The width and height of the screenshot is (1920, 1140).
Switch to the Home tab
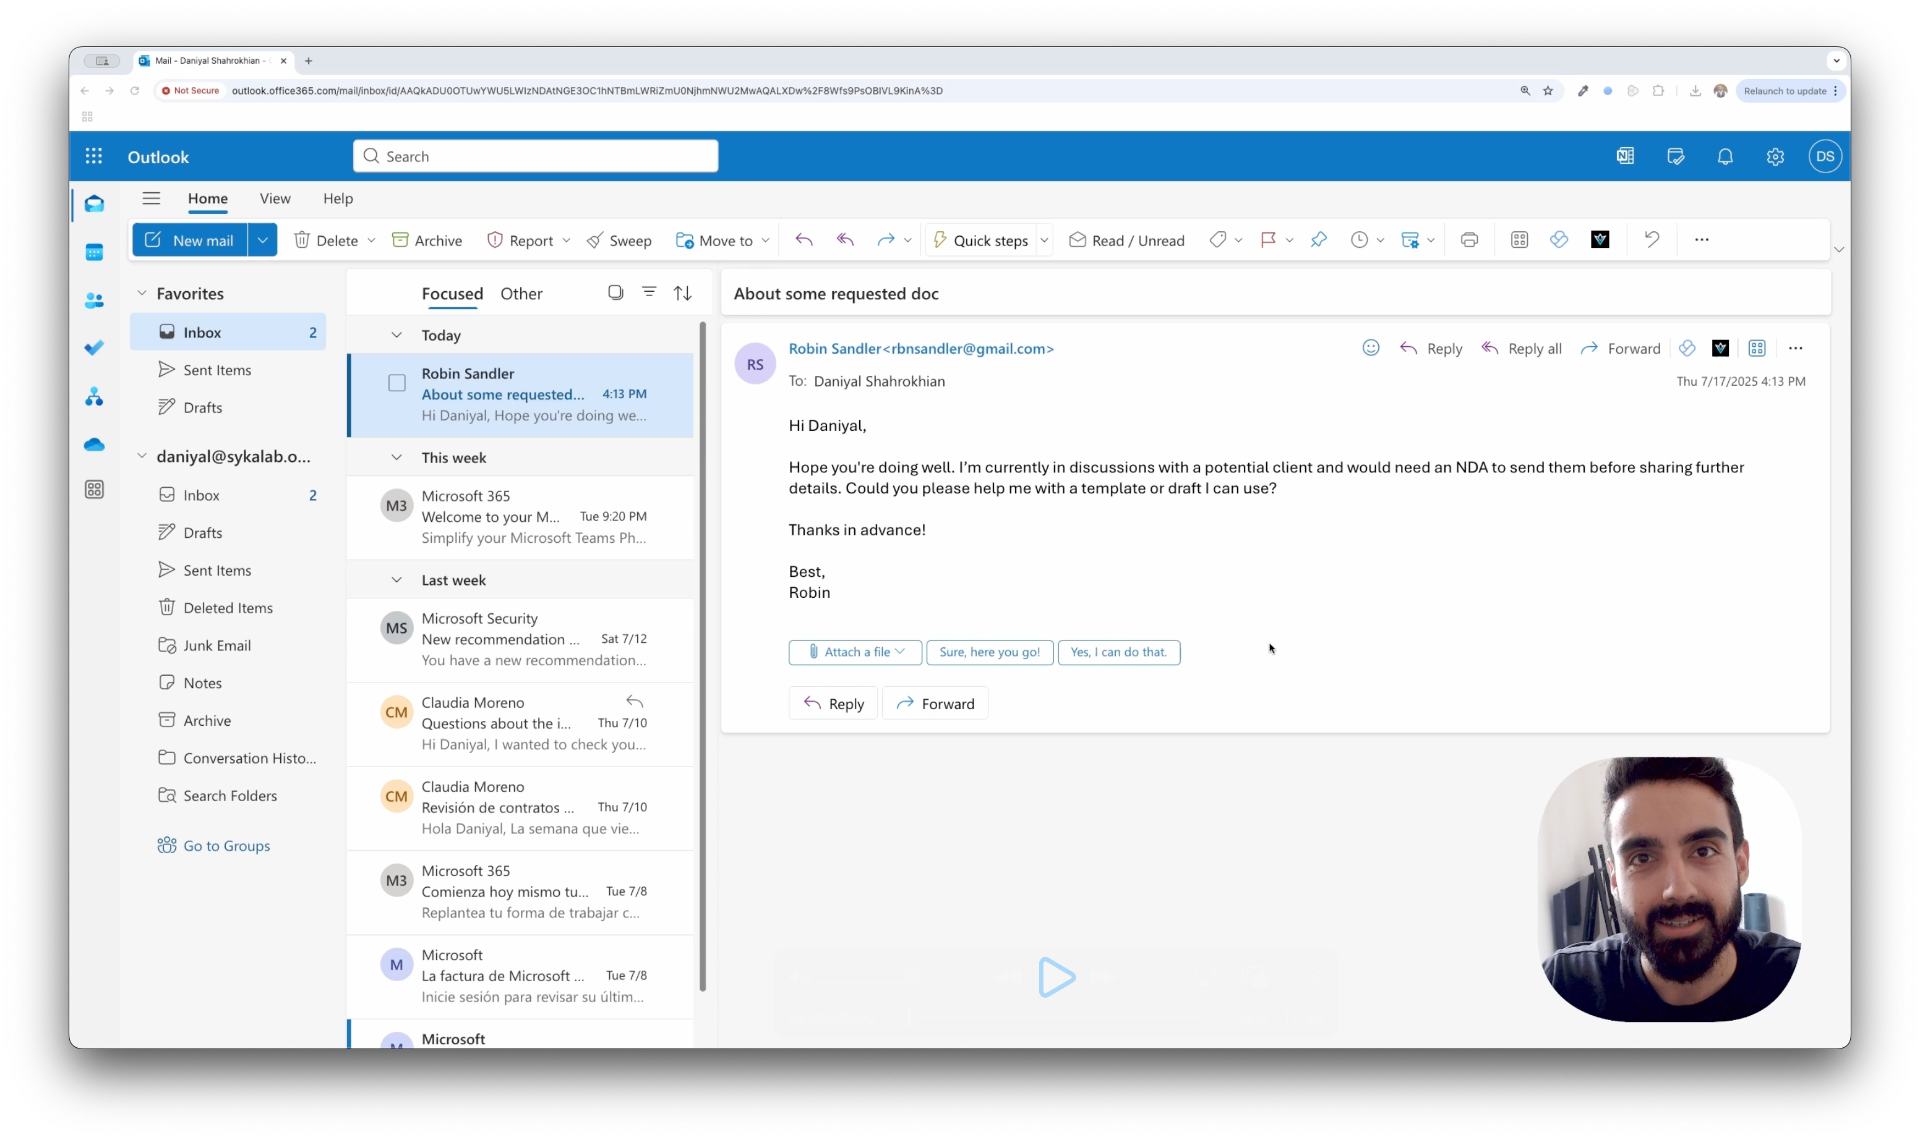point(208,198)
